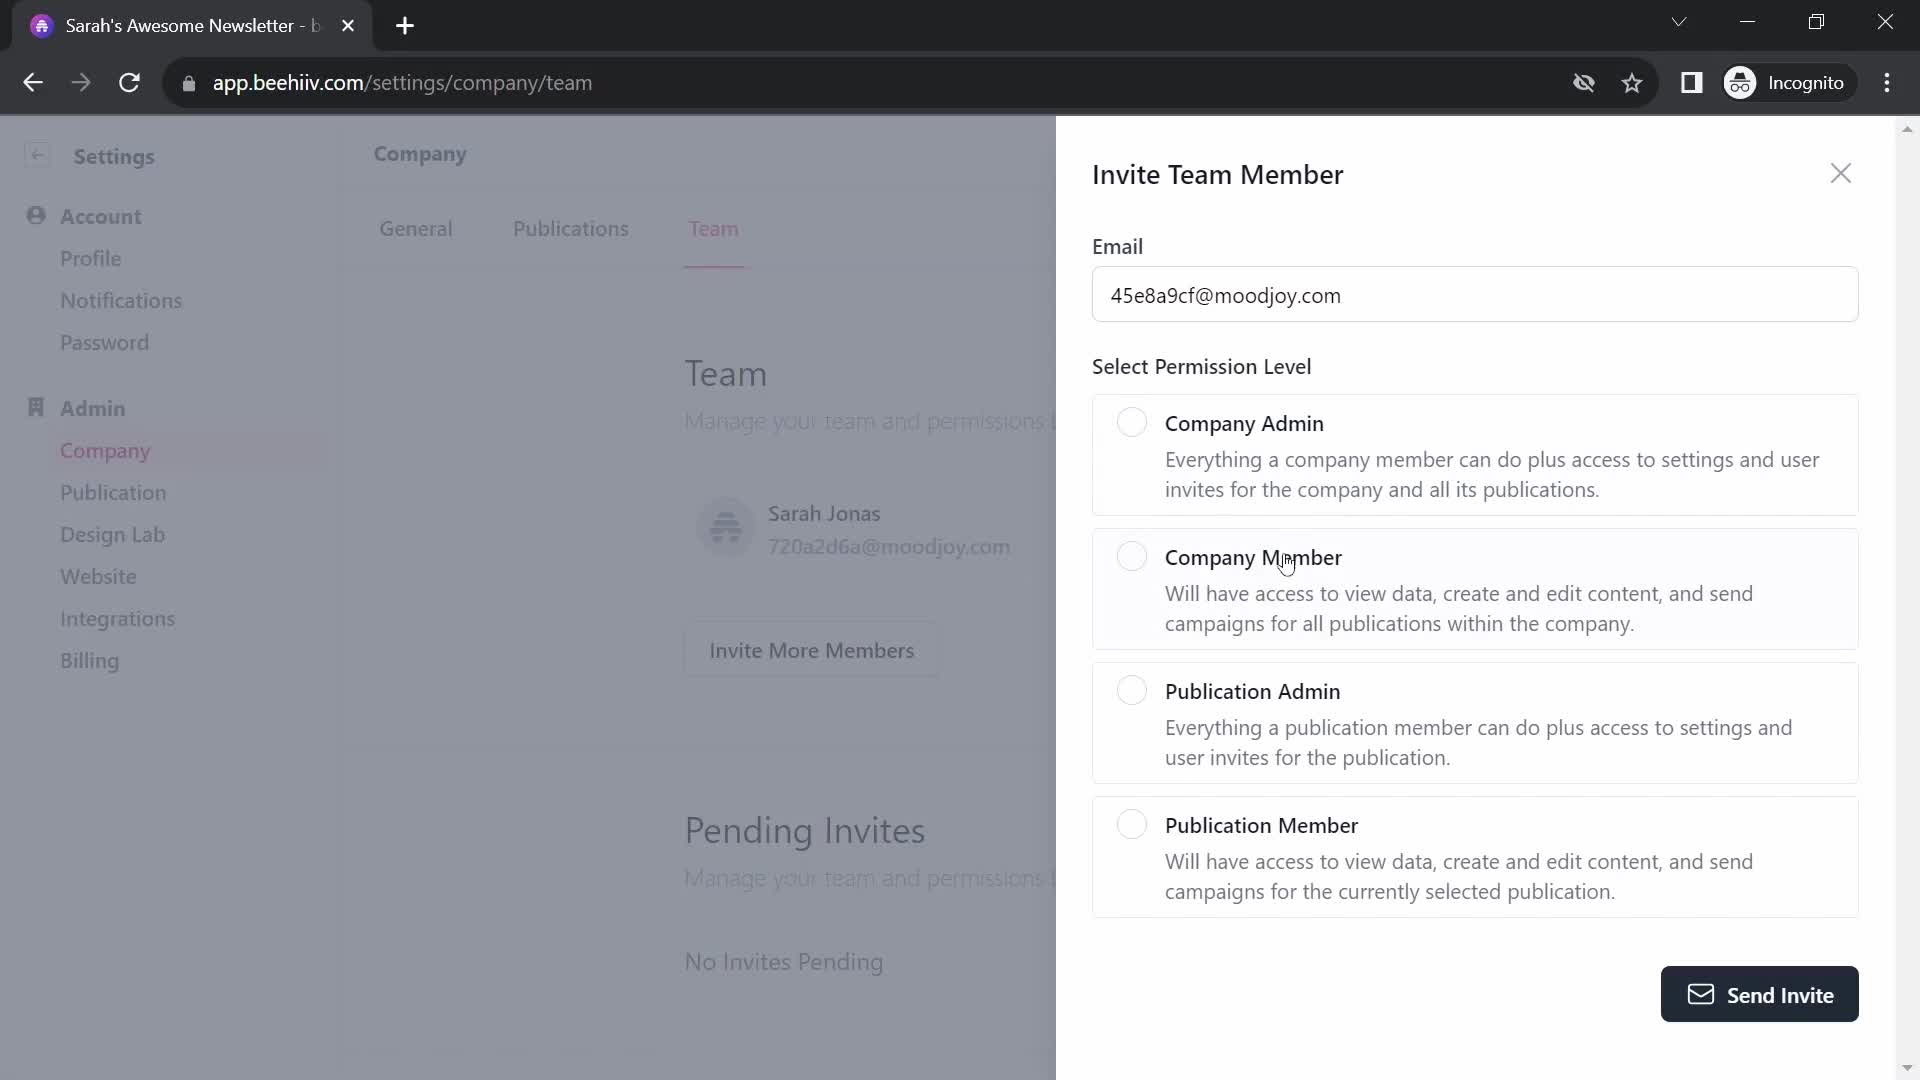This screenshot has height=1080, width=1920.
Task: Open the Publications settings section
Action: point(572,228)
